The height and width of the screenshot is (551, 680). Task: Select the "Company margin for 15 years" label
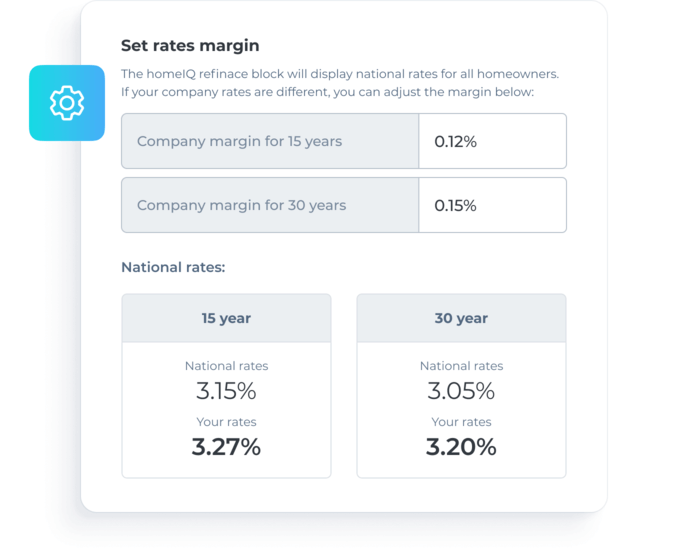tap(240, 141)
